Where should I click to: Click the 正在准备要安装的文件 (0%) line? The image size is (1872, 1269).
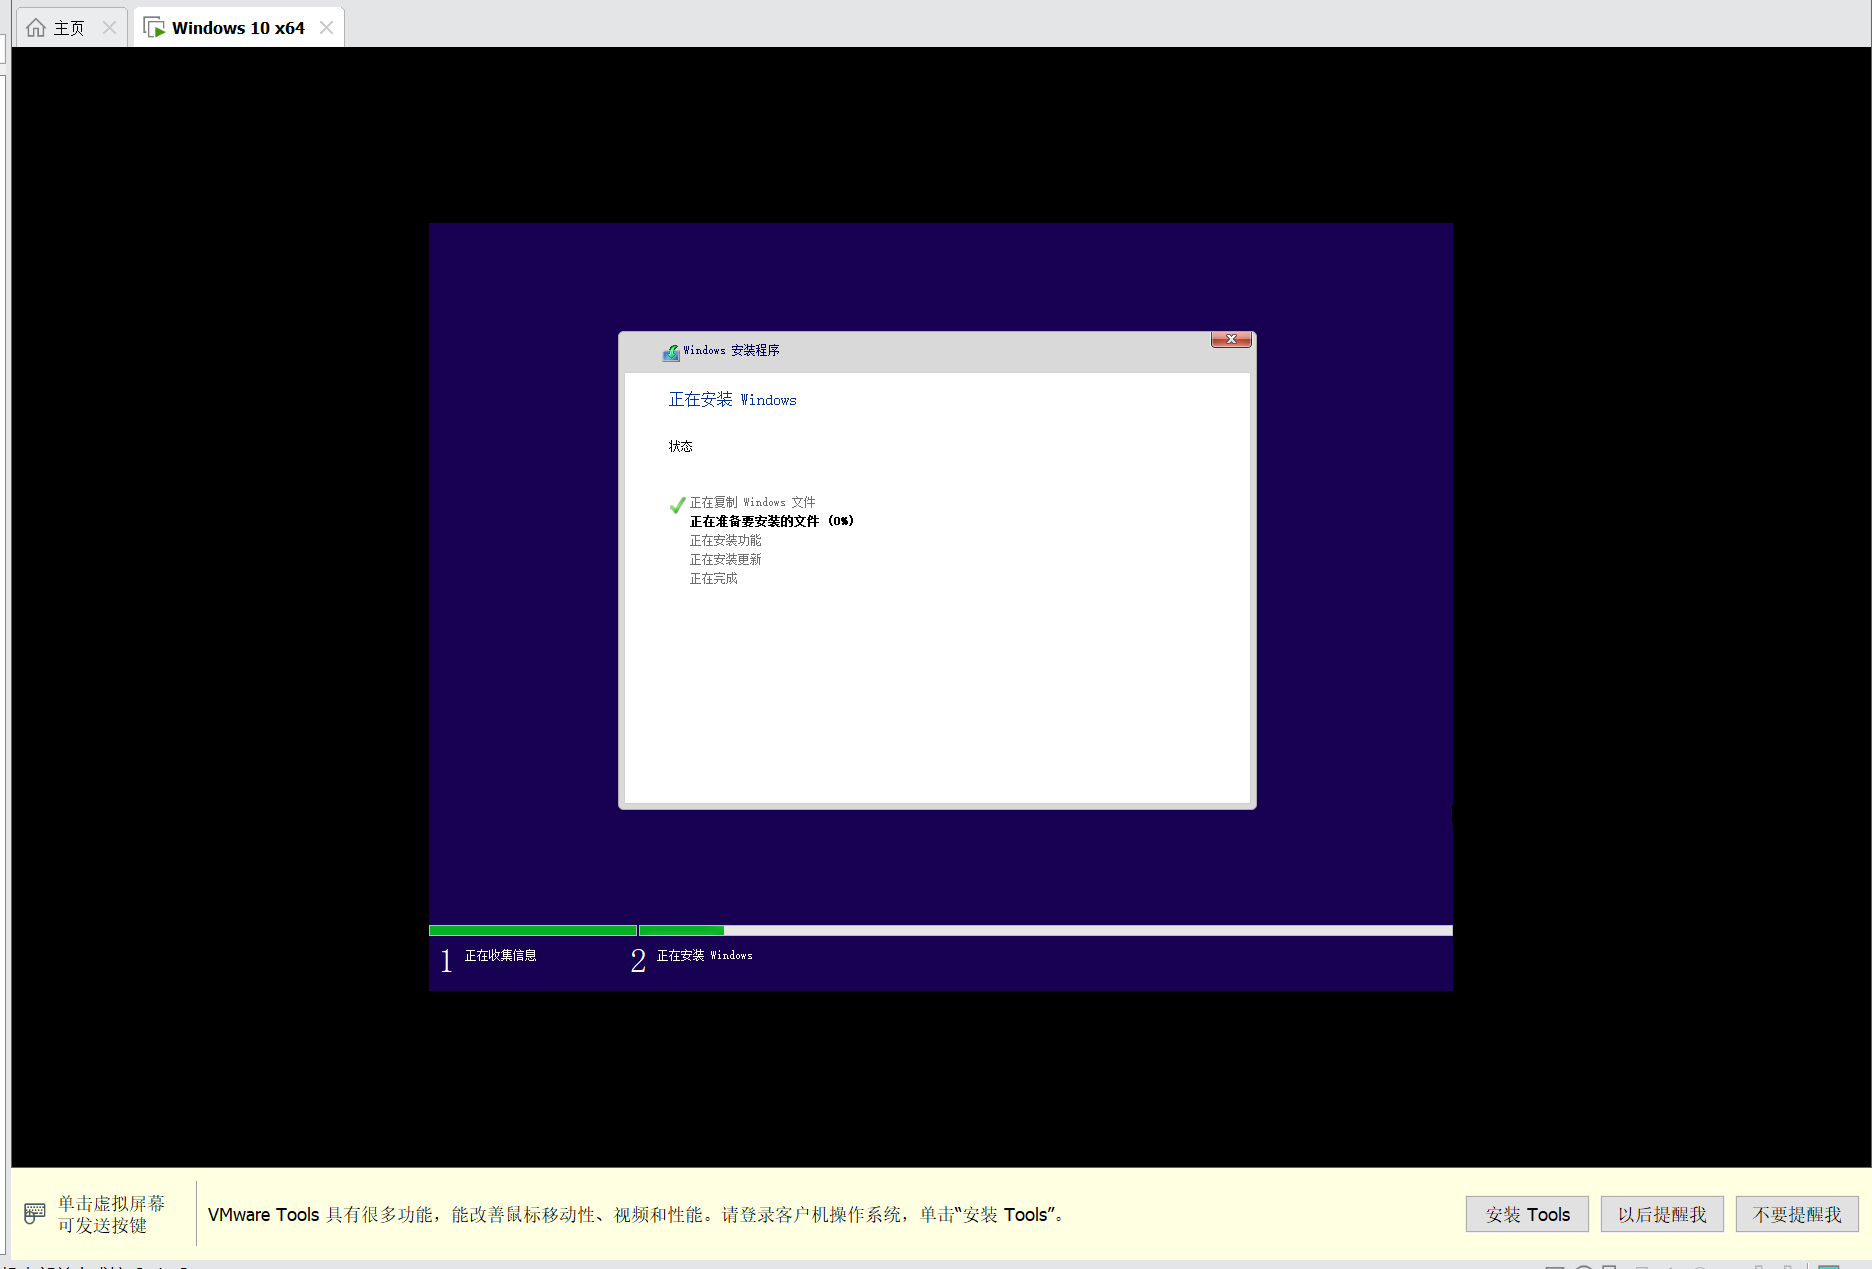click(772, 521)
